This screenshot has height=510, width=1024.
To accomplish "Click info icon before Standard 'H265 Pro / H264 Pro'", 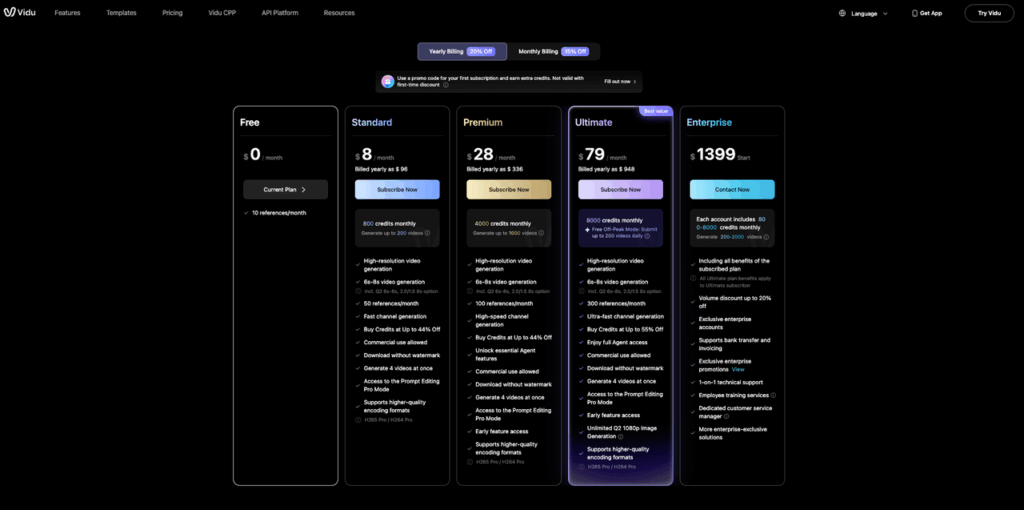I will click(358, 420).
